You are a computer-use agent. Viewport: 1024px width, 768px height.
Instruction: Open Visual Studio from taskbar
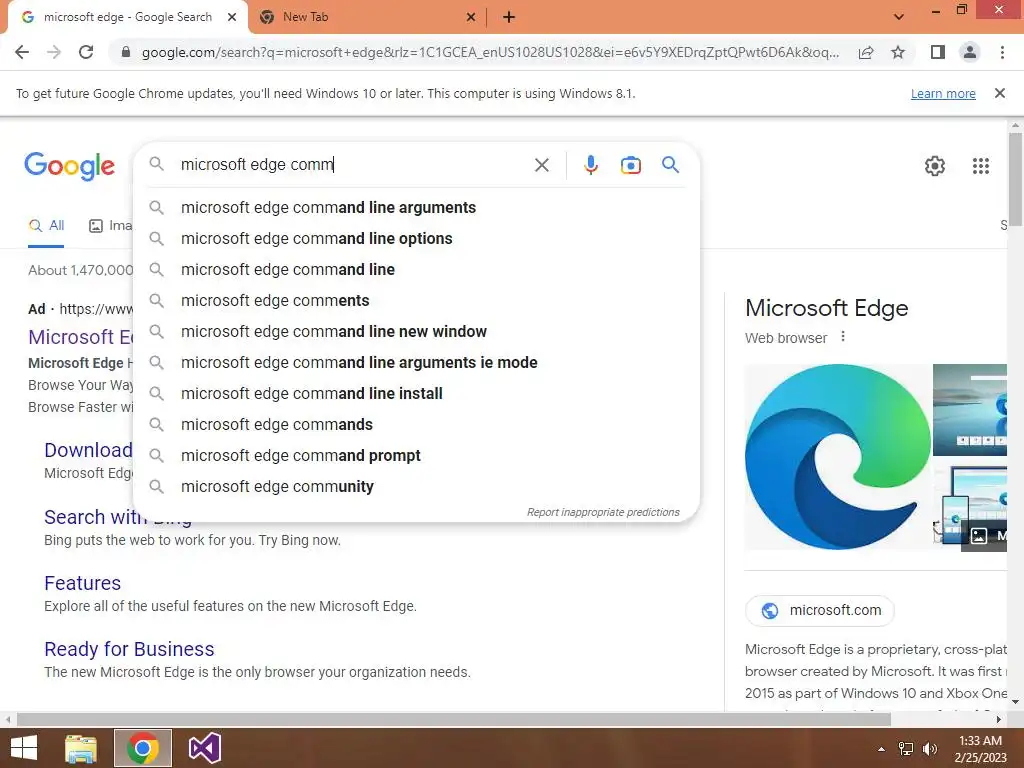204,748
